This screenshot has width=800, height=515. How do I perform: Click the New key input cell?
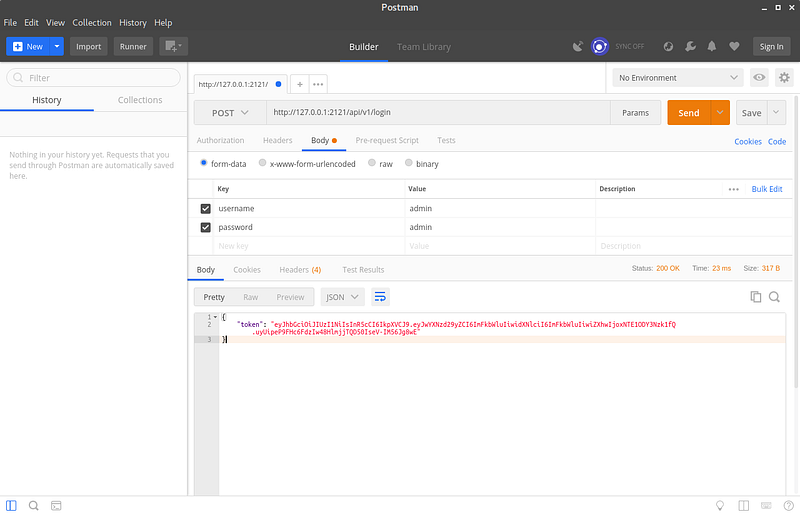[x=309, y=246]
